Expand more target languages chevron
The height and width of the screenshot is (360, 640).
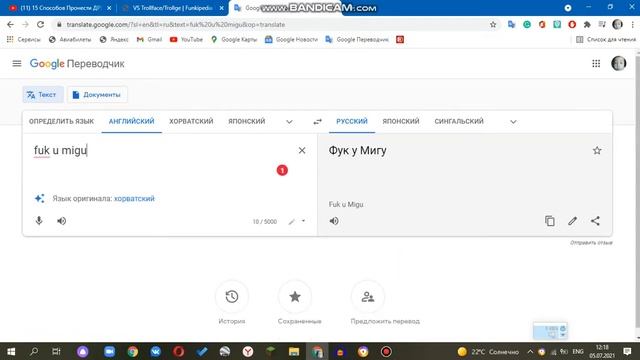pos(513,122)
